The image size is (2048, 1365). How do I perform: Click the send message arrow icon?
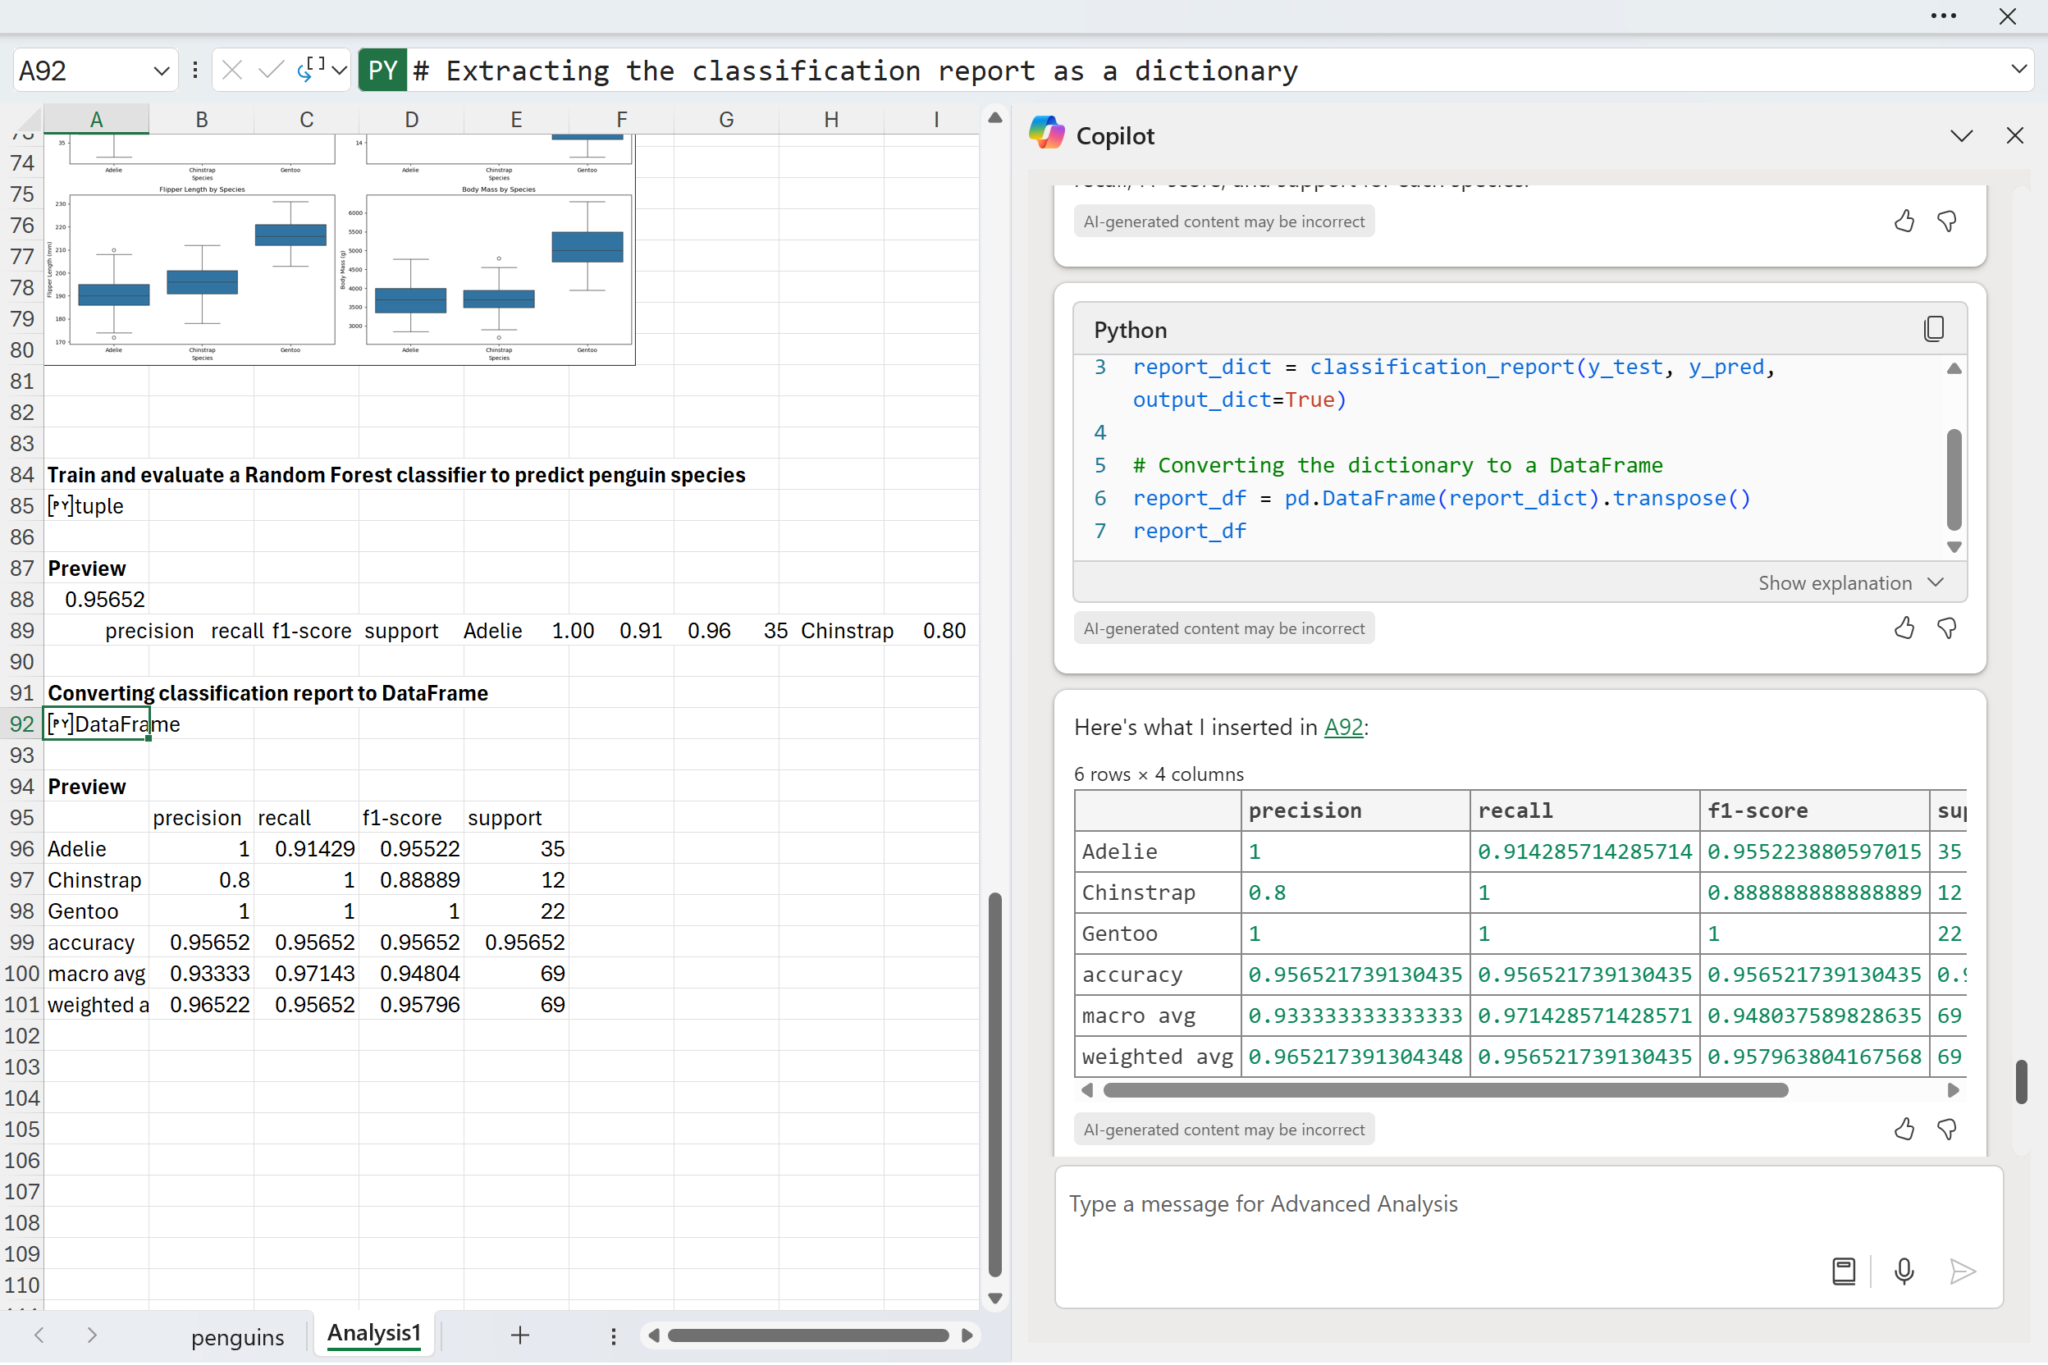point(1962,1271)
